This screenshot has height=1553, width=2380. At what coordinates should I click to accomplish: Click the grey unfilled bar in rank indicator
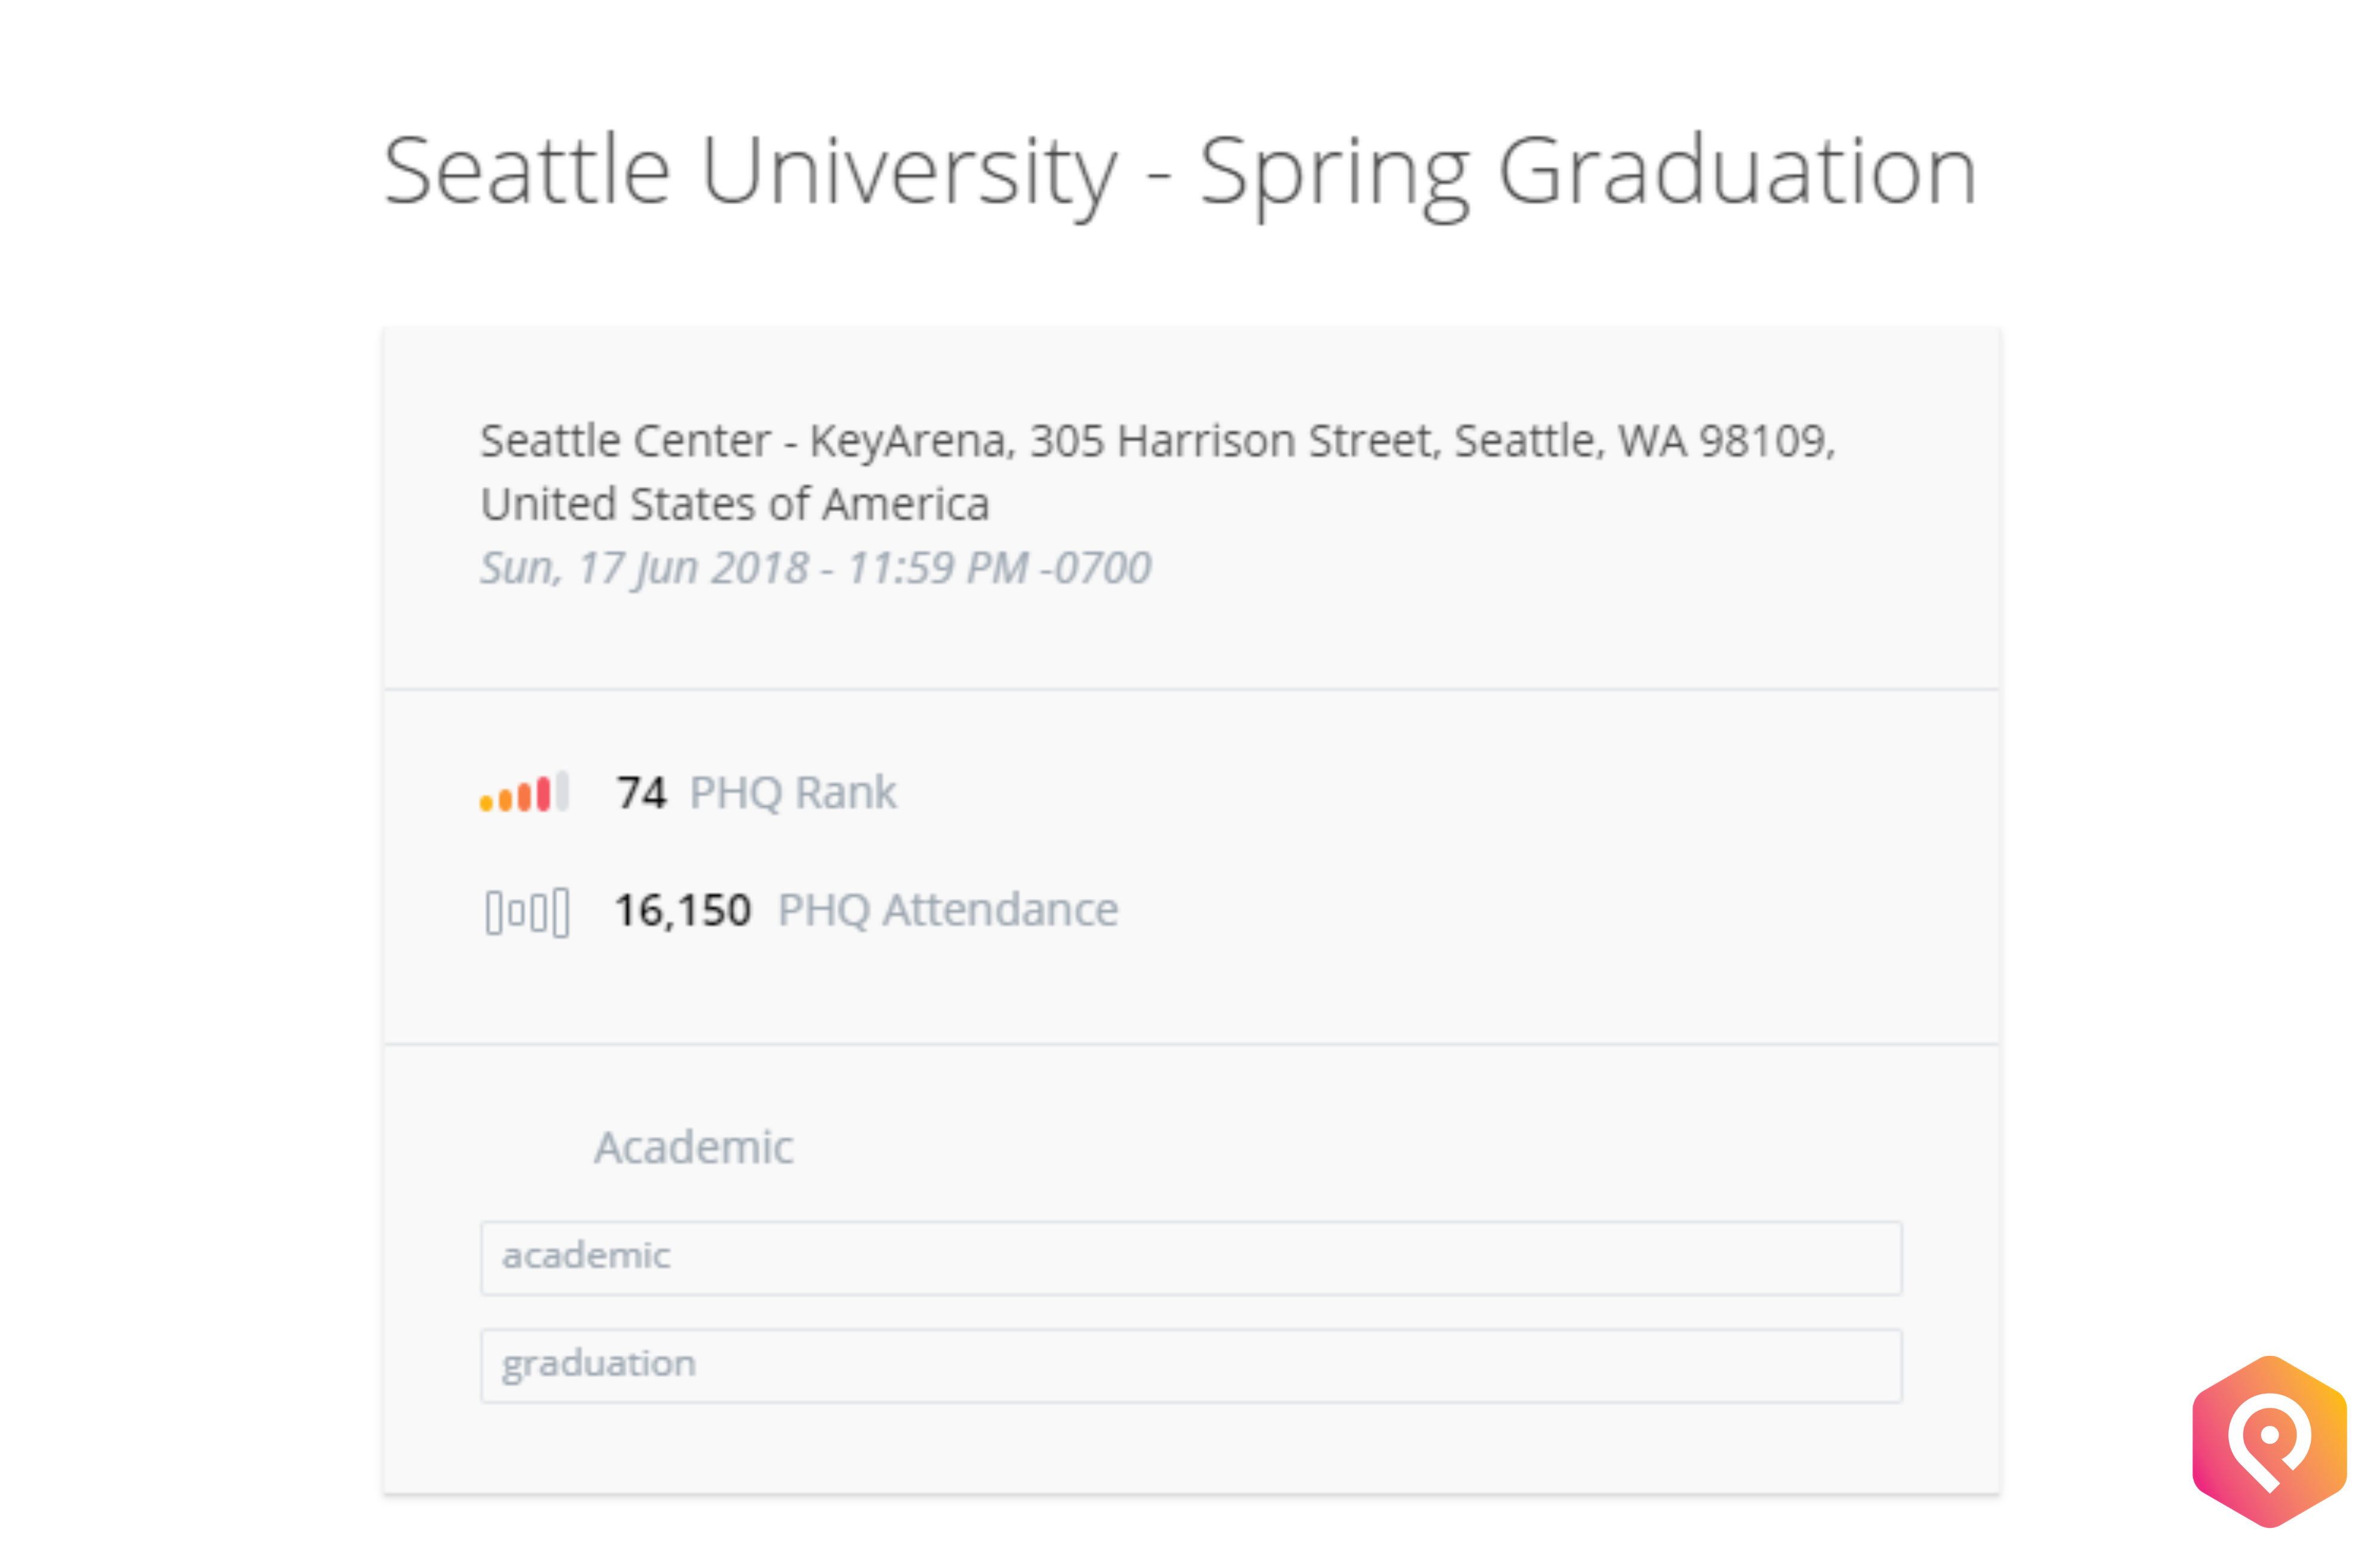click(563, 791)
